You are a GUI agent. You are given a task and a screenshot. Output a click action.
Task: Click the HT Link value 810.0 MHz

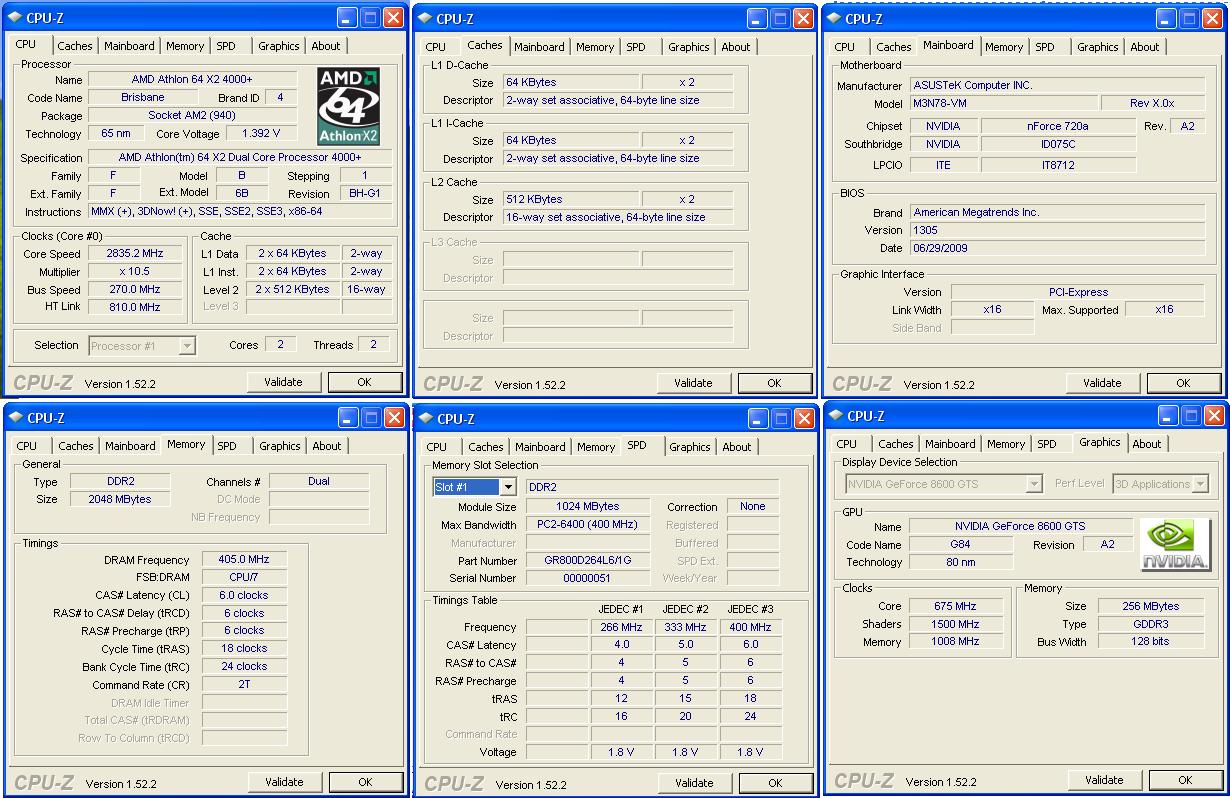pyautogui.click(x=134, y=308)
